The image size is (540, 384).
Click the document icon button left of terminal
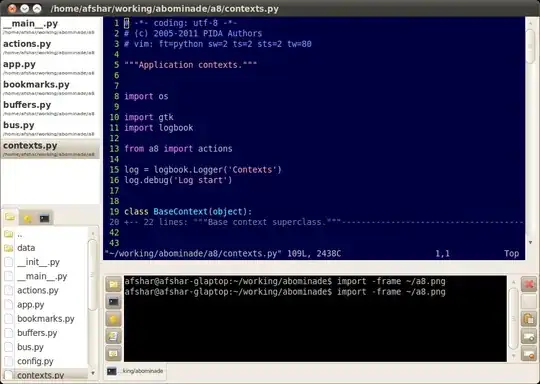[x=113, y=336]
